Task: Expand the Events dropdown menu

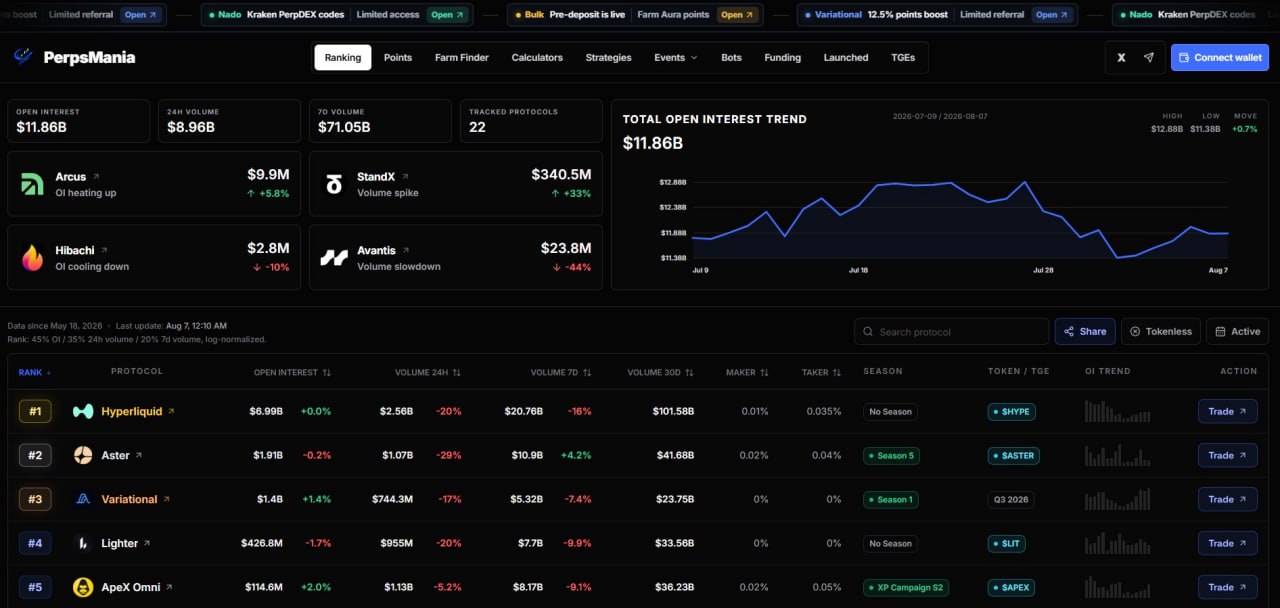Action: tap(676, 58)
